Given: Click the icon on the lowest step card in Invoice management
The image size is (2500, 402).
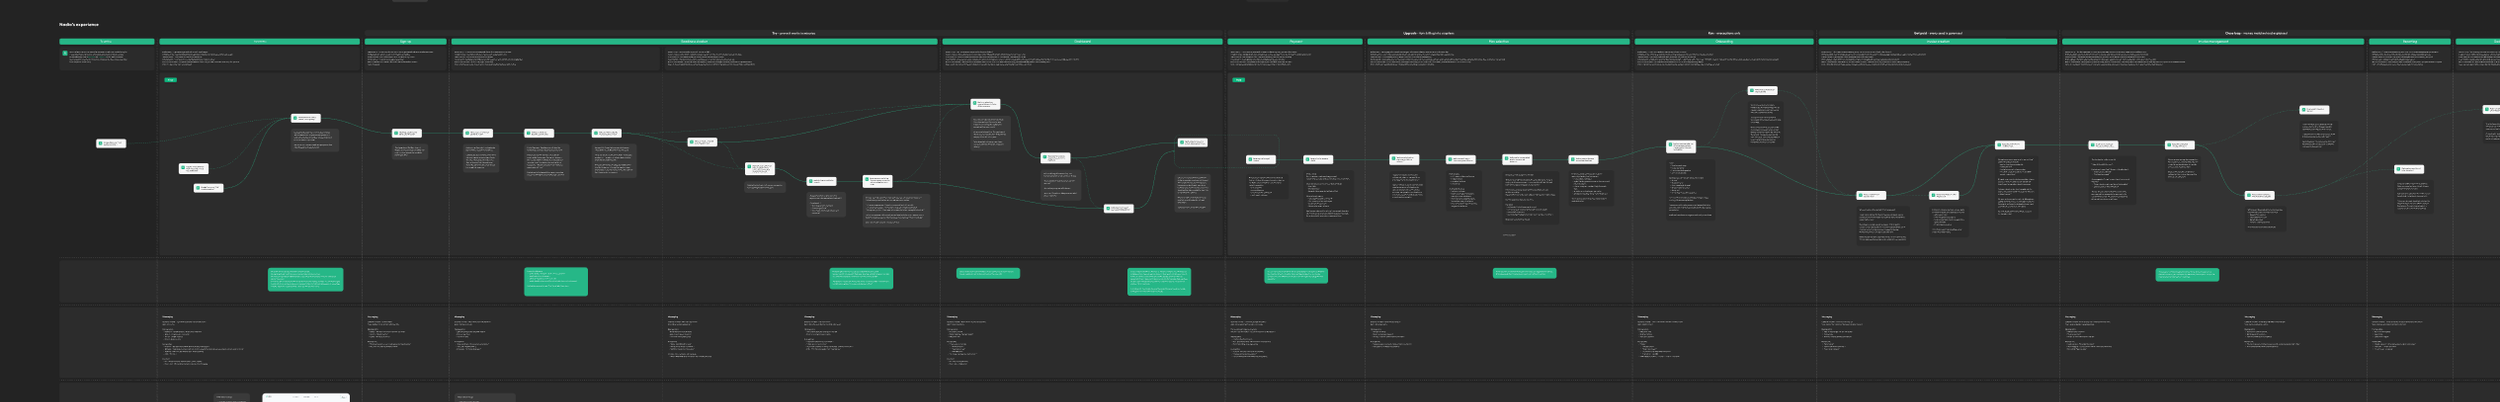Looking at the screenshot, I should click(2250, 195).
